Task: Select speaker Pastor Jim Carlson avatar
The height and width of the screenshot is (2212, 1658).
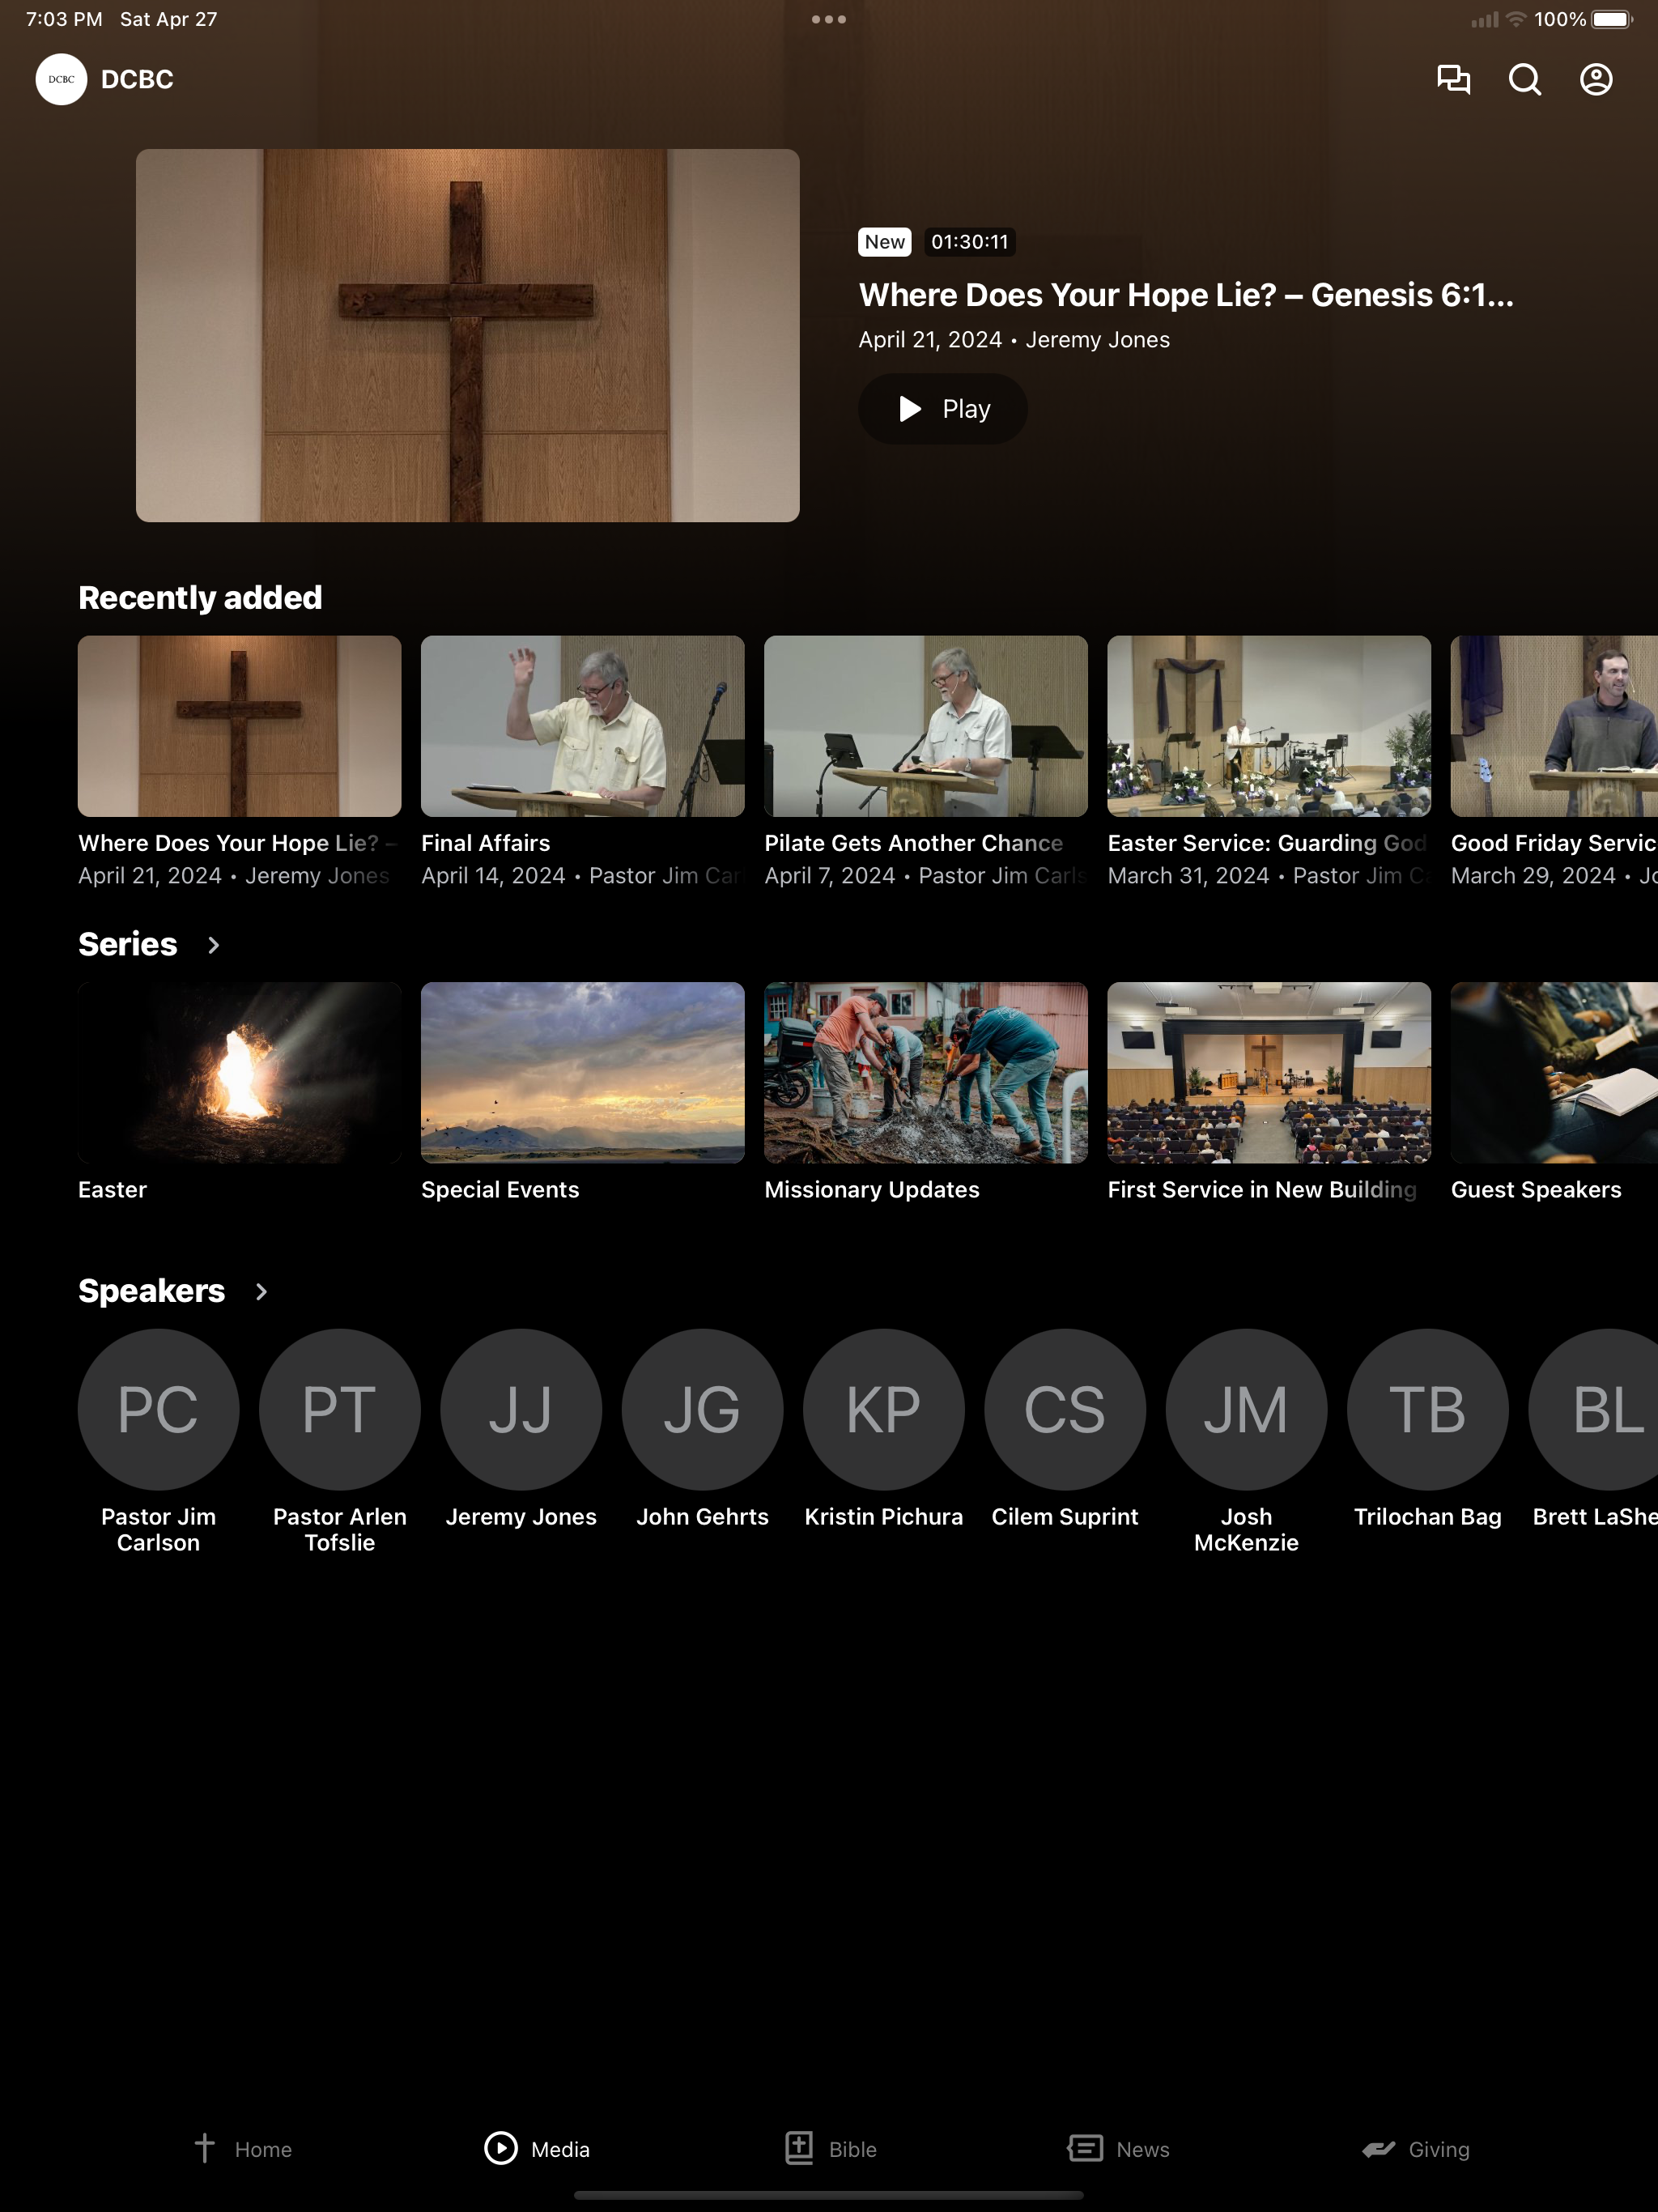Action: [159, 1409]
